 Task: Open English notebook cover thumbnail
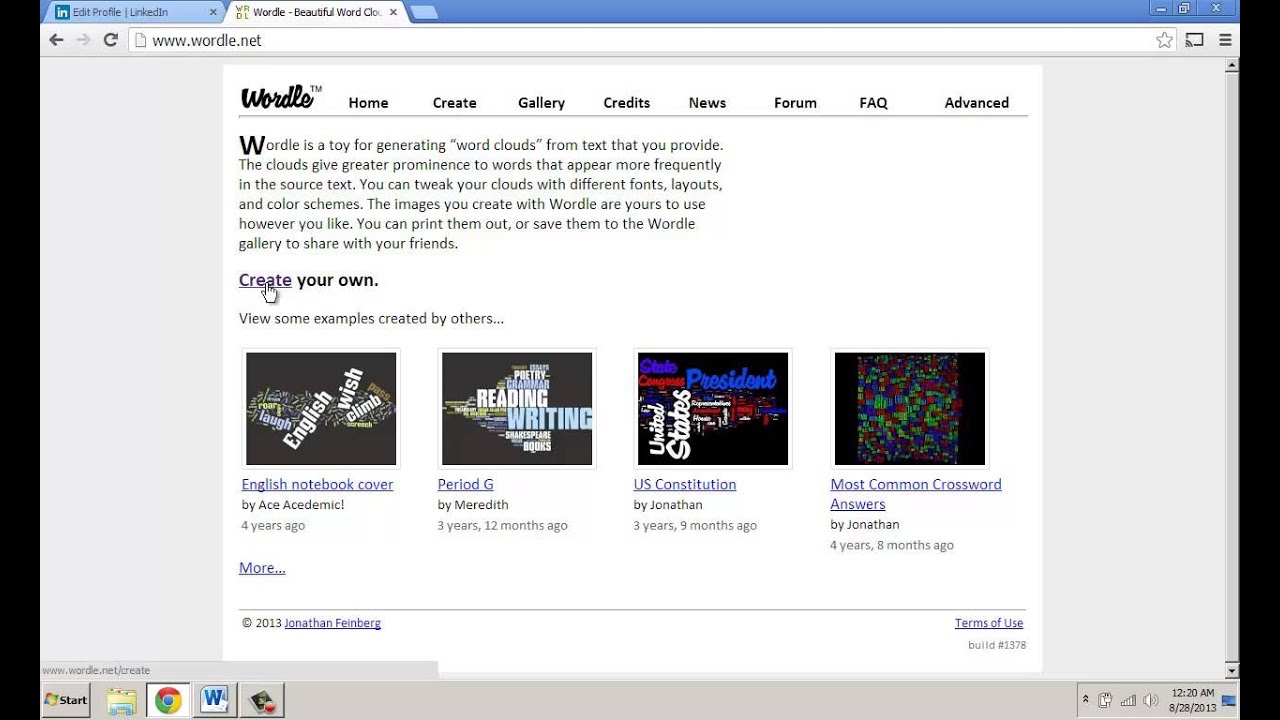321,408
